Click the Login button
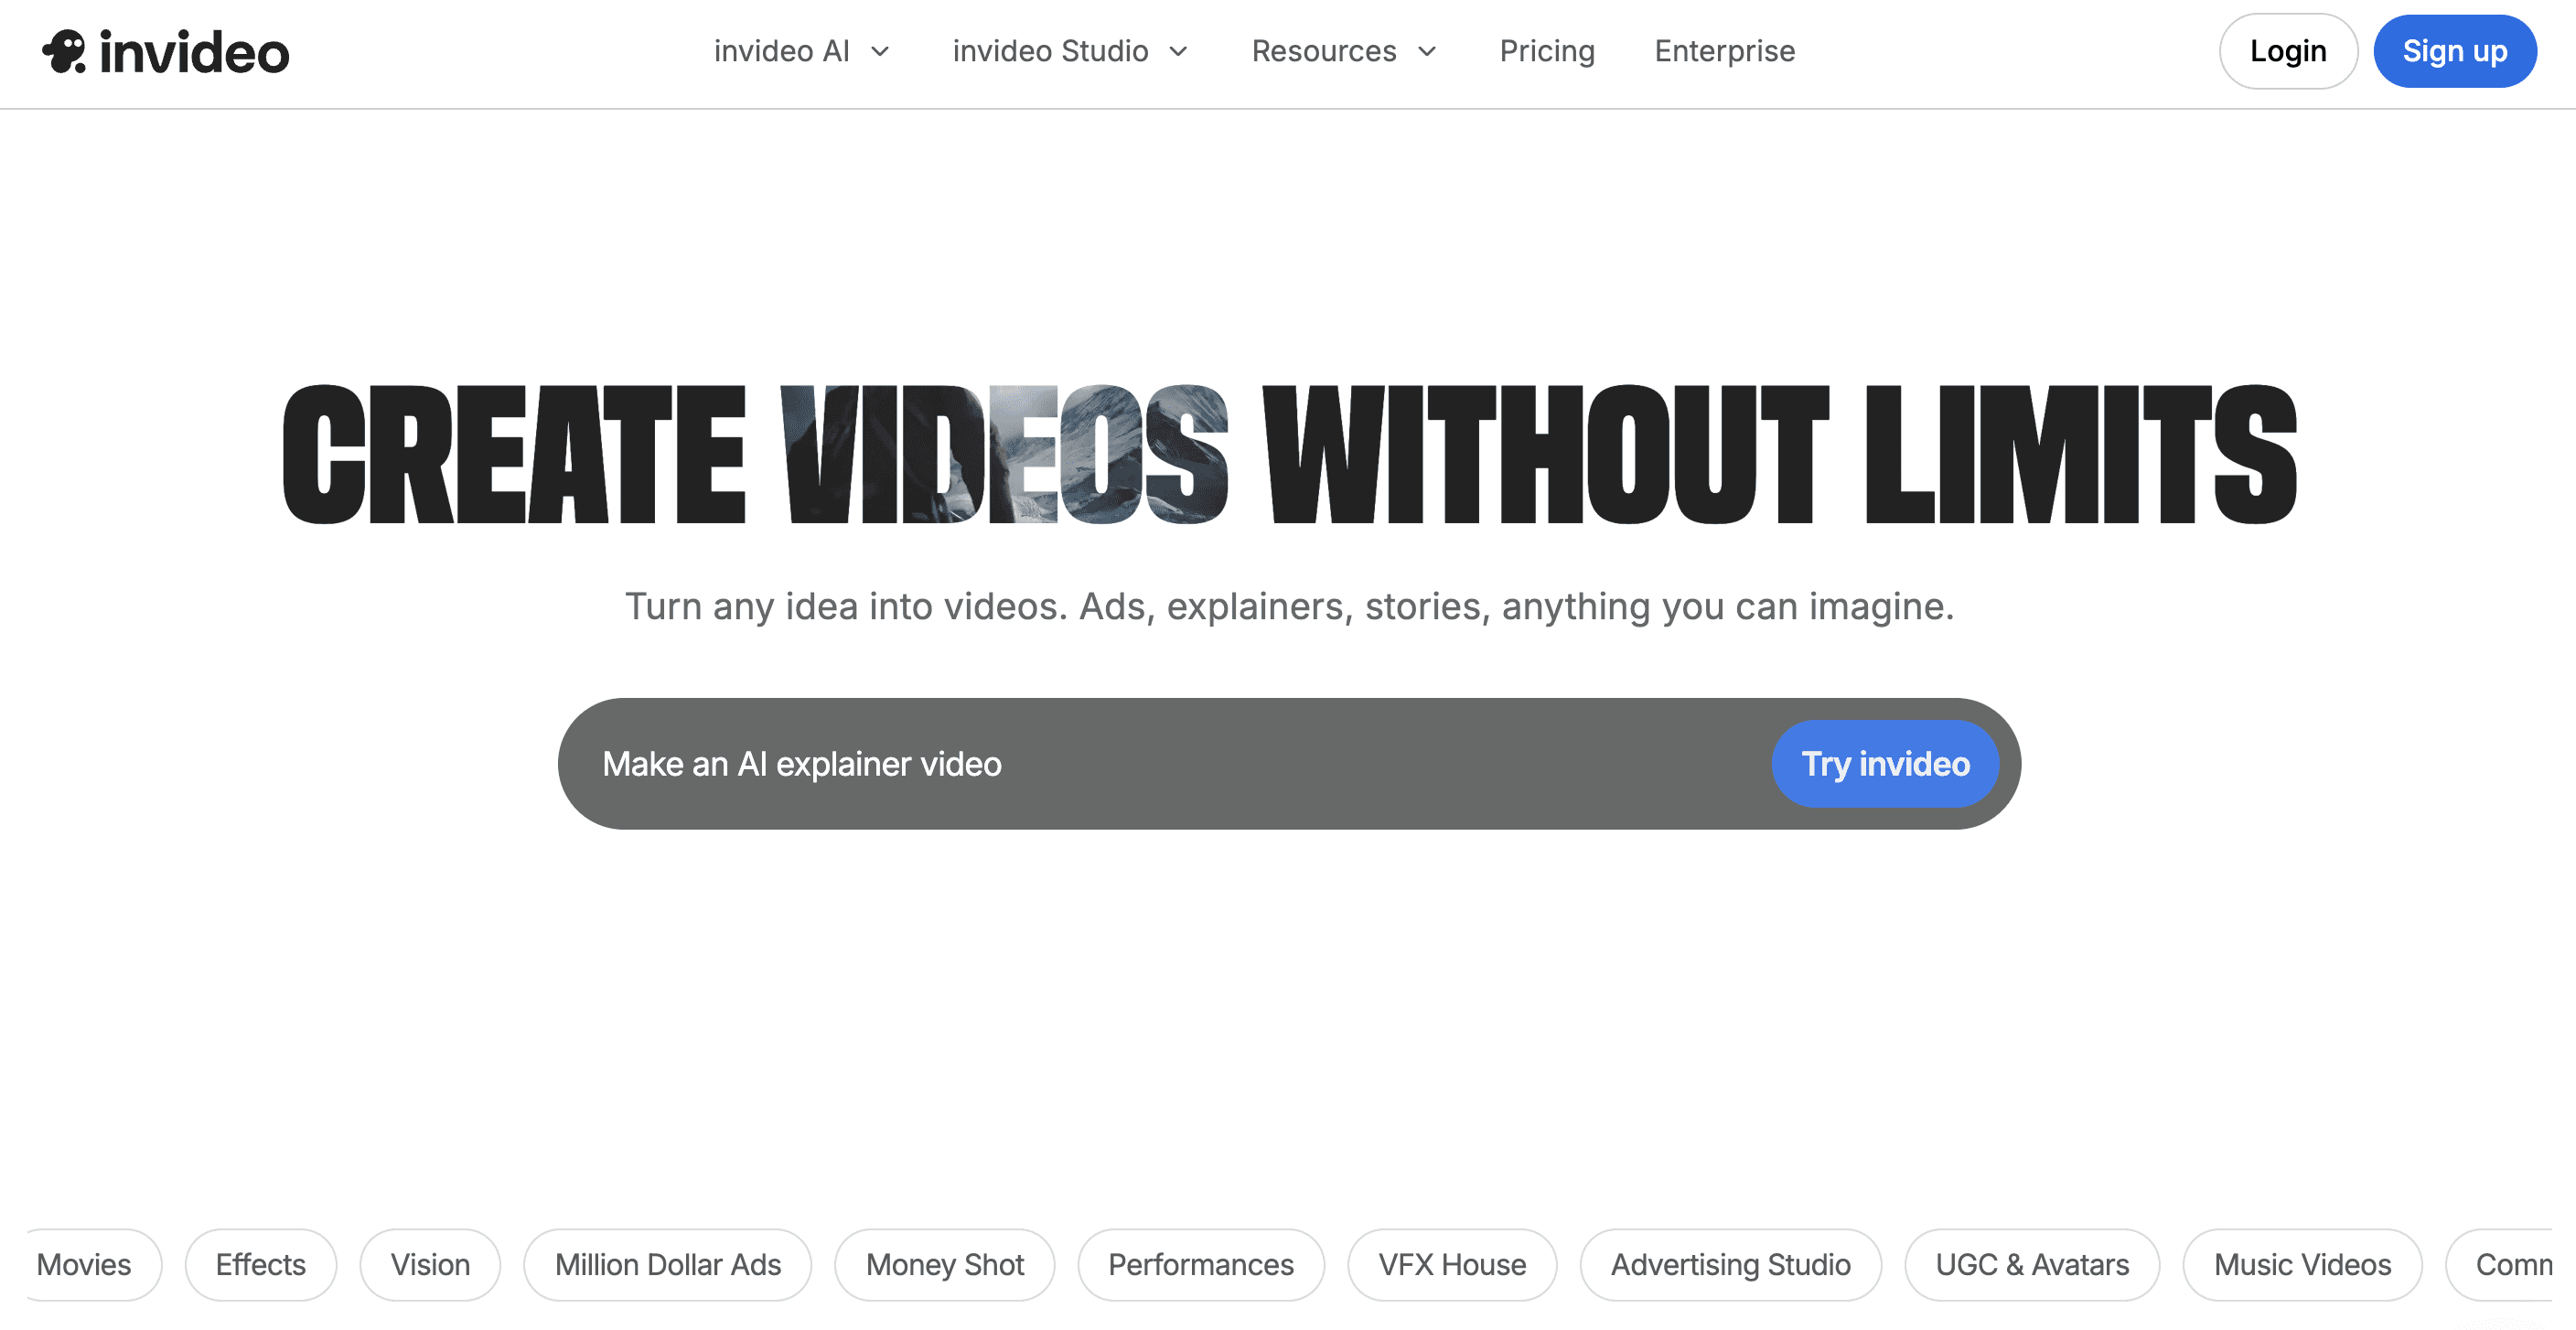This screenshot has width=2576, height=1330. [2288, 51]
